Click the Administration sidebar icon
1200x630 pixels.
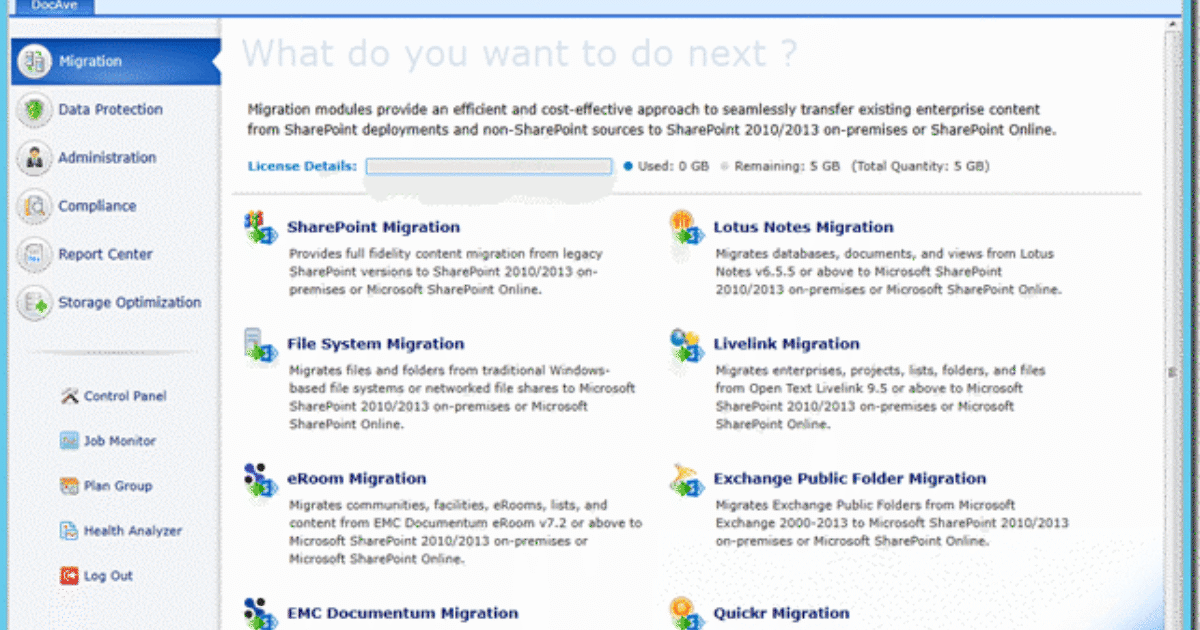[34, 158]
